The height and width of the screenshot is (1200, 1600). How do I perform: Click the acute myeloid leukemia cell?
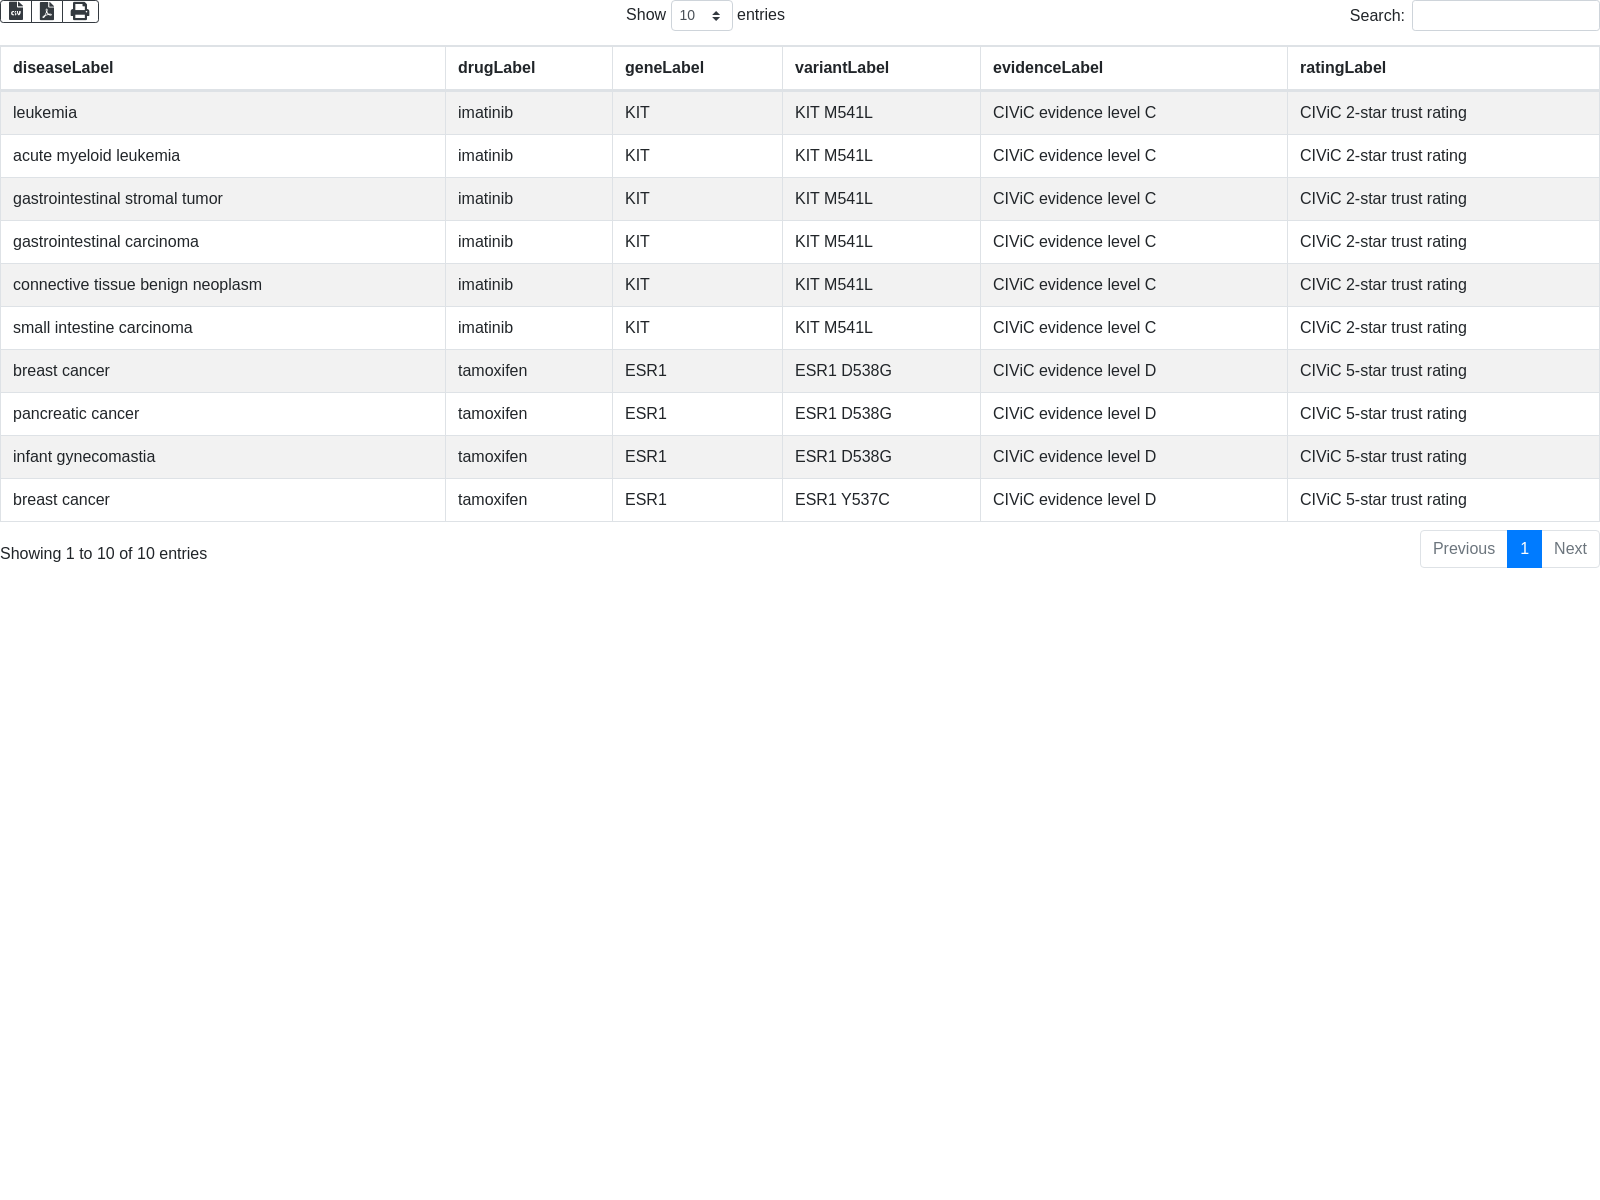pos(96,156)
